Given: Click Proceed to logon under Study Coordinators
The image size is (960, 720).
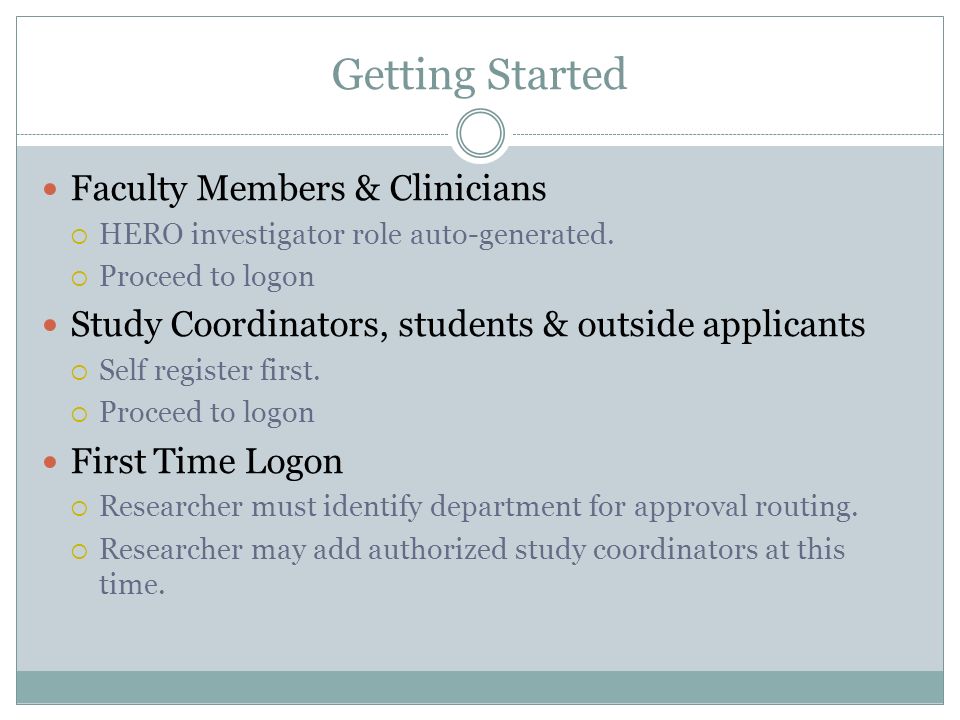Looking at the screenshot, I should point(207,413).
